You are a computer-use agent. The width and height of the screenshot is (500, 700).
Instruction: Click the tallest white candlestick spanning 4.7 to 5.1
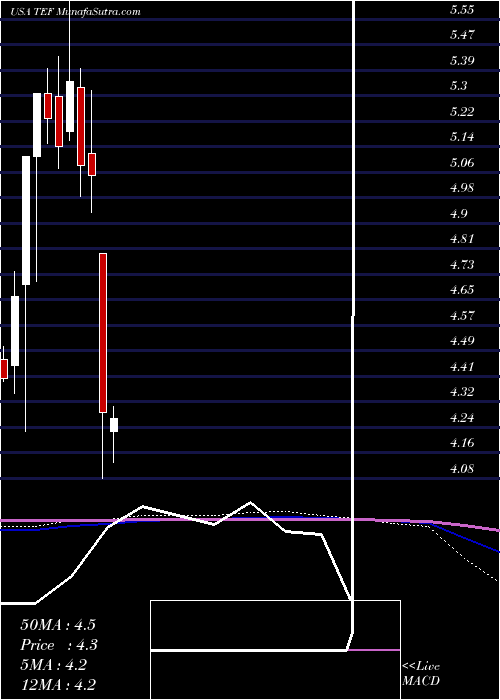(x=26, y=221)
